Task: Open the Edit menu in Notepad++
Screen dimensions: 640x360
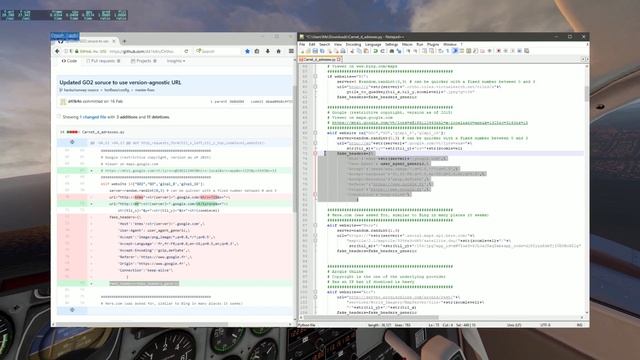Action: pyautogui.click(x=312, y=44)
